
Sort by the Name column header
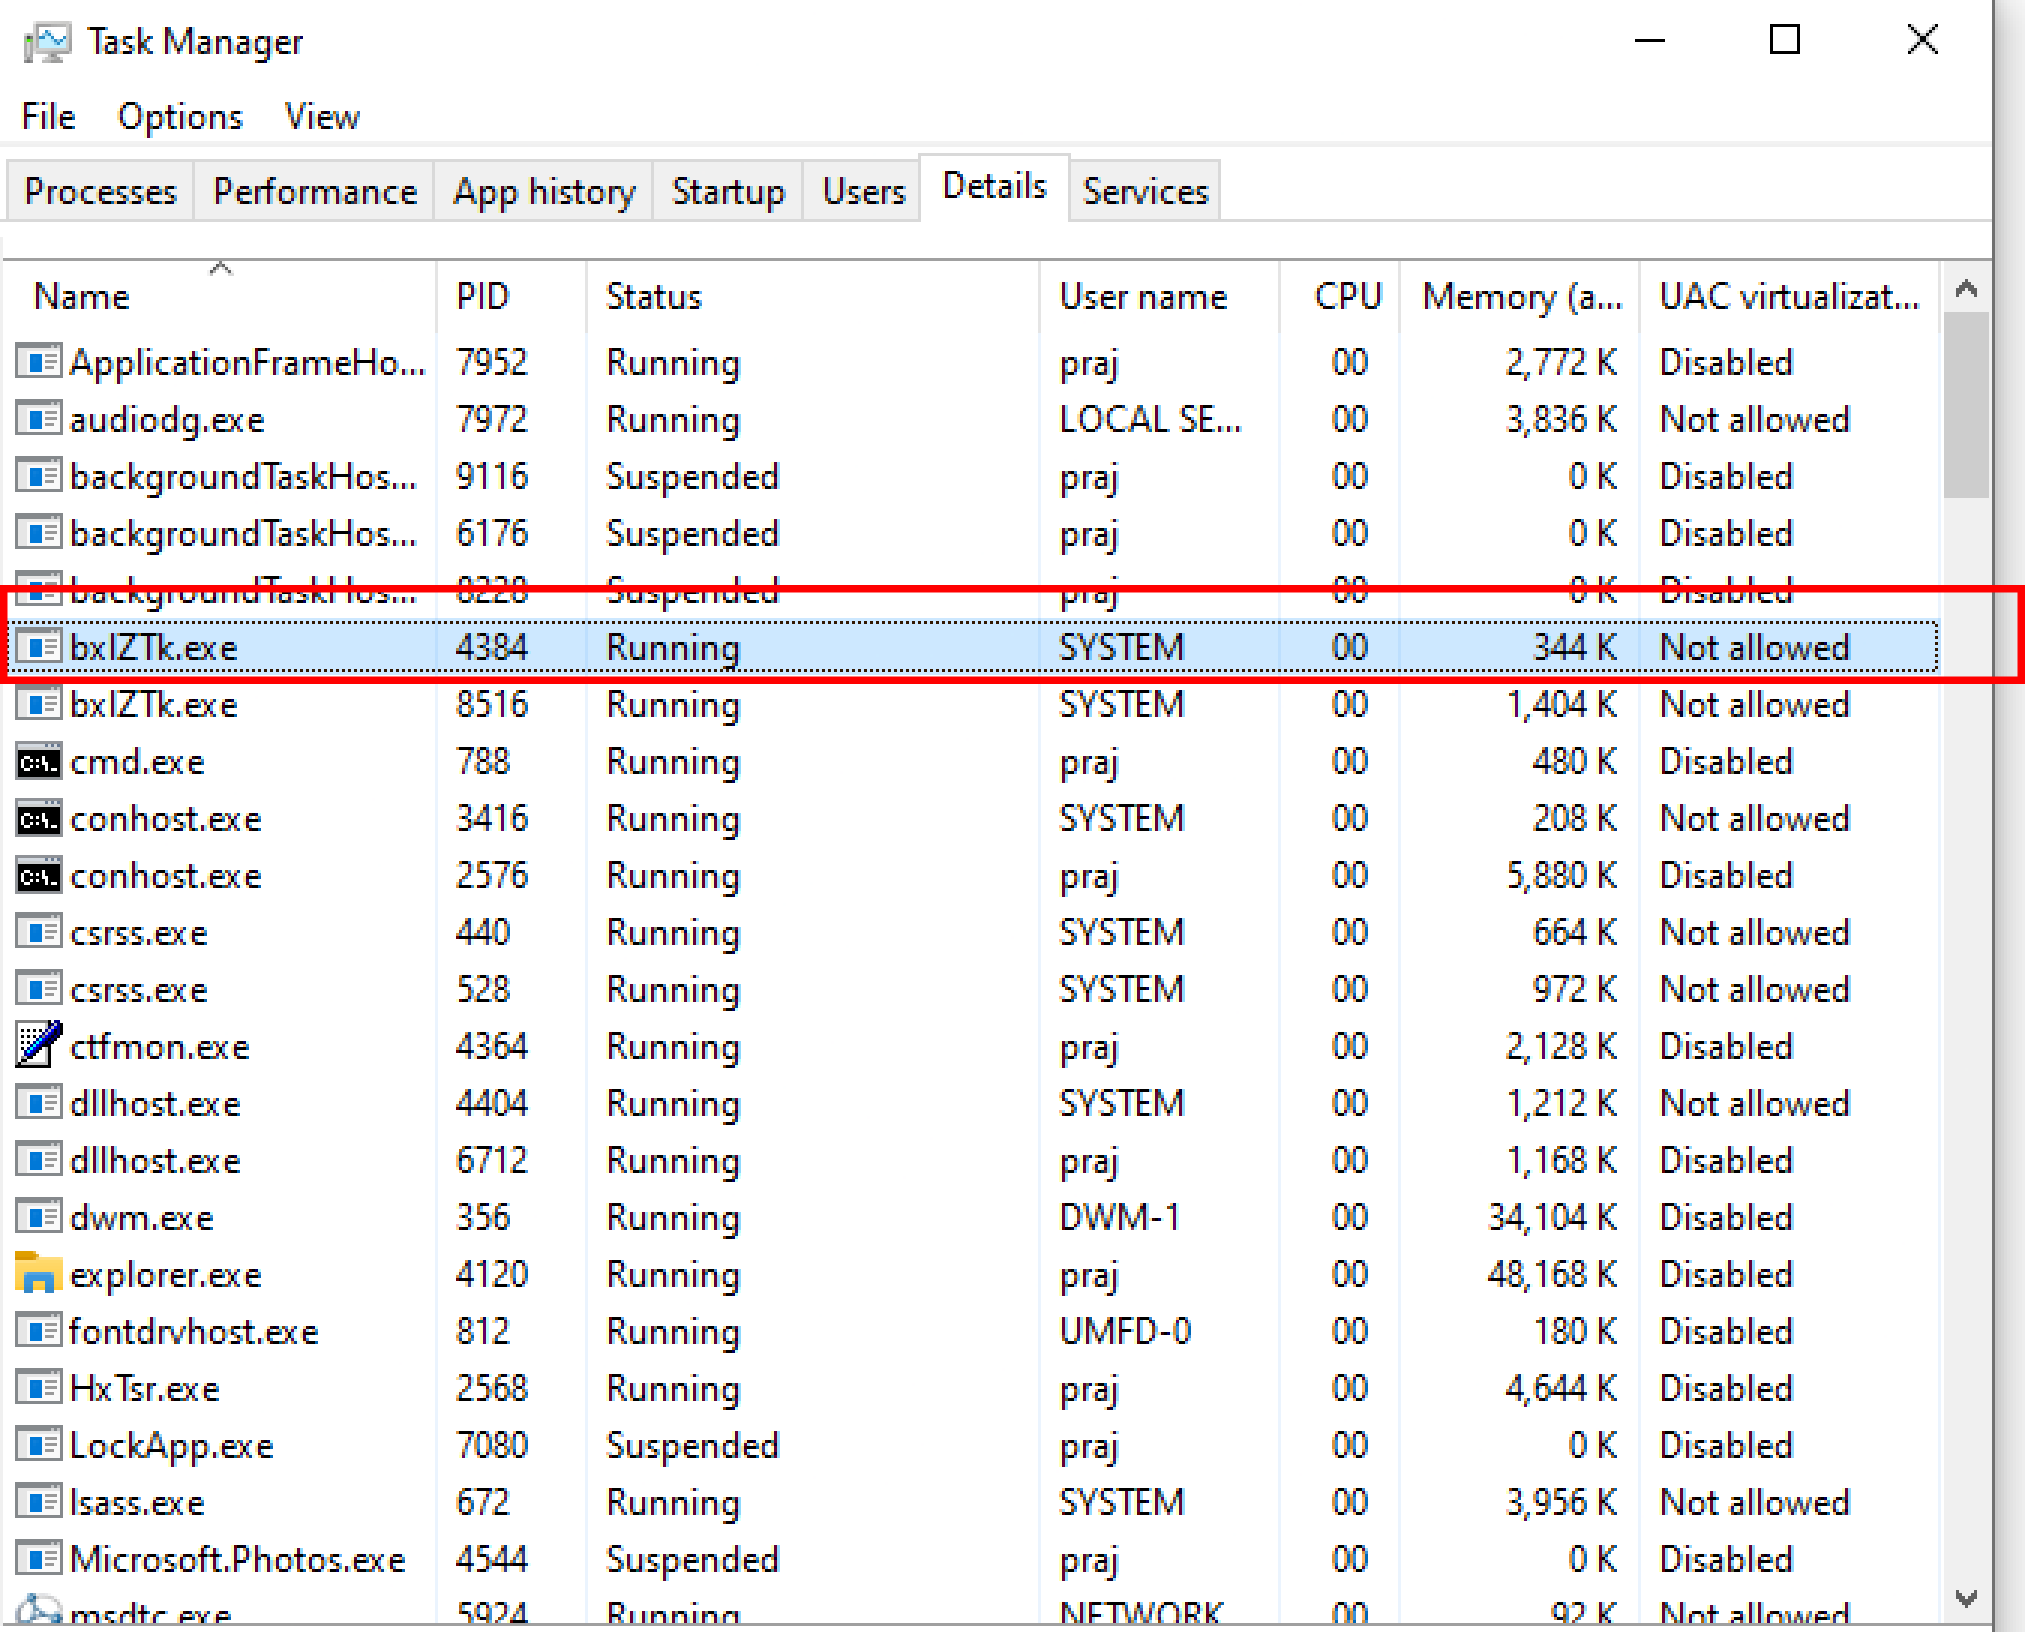(x=220, y=296)
